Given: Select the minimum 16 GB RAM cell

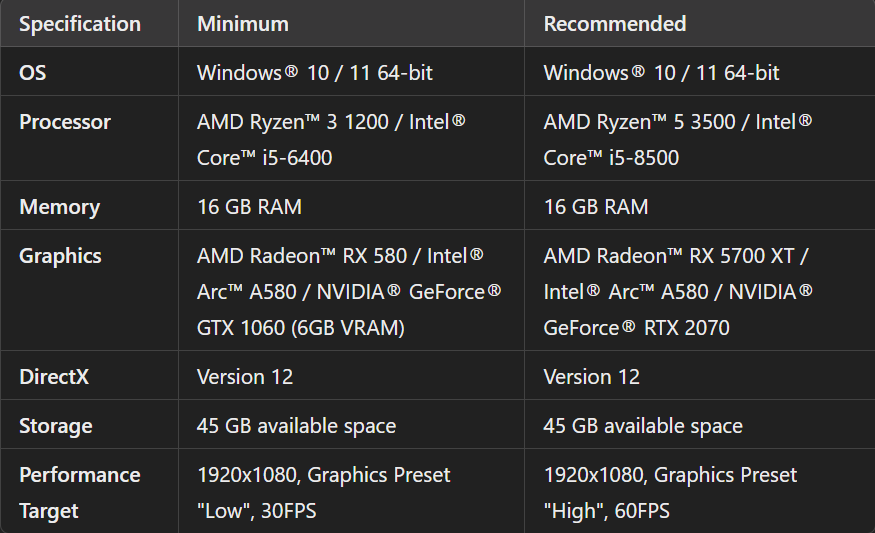Looking at the screenshot, I should [249, 207].
